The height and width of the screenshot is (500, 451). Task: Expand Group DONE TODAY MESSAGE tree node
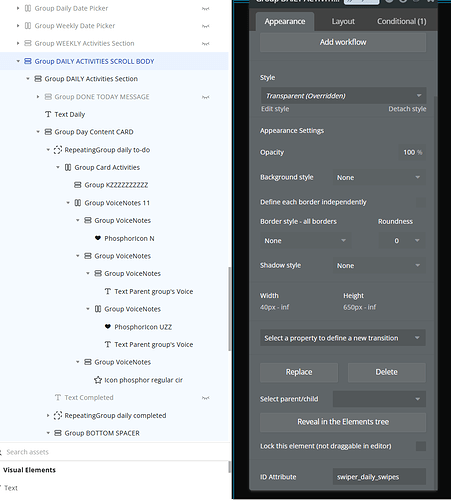(38, 97)
